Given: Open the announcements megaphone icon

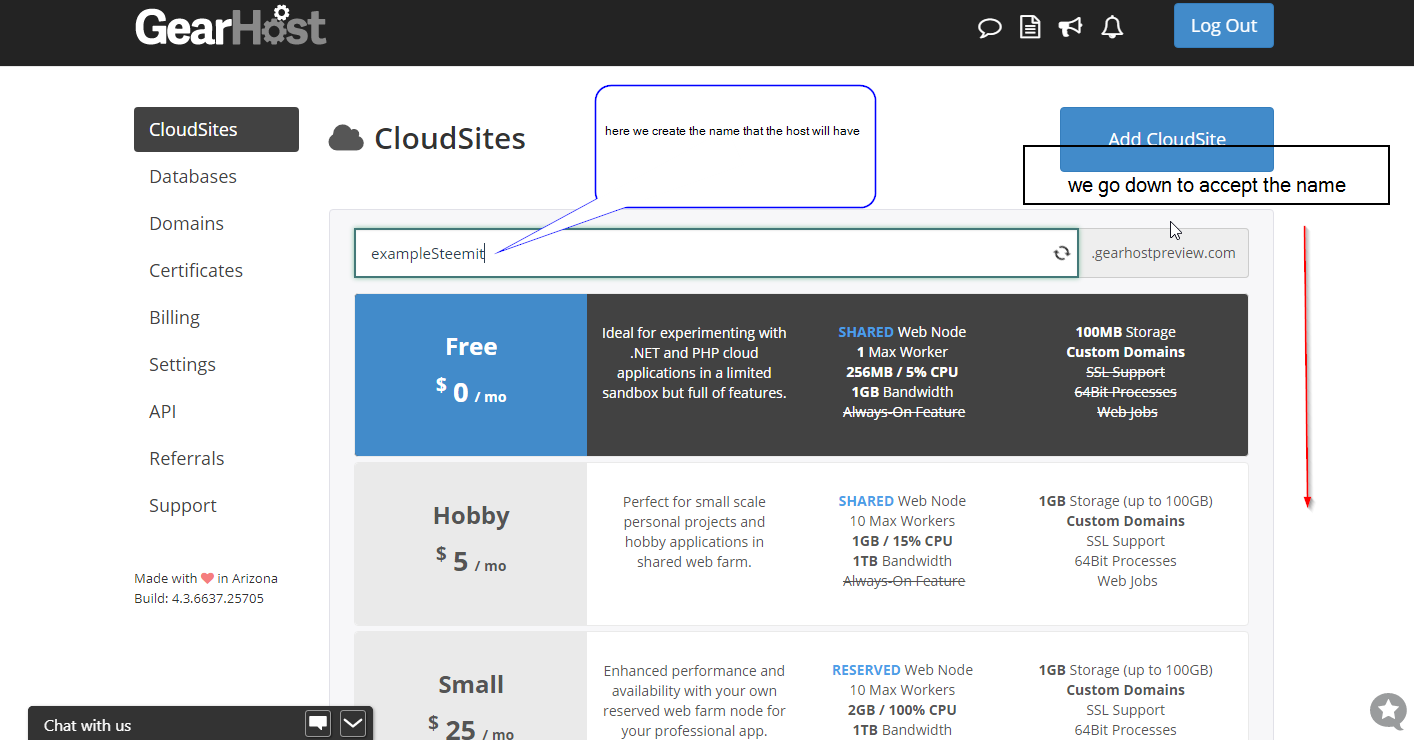Looking at the screenshot, I should 1071,27.
